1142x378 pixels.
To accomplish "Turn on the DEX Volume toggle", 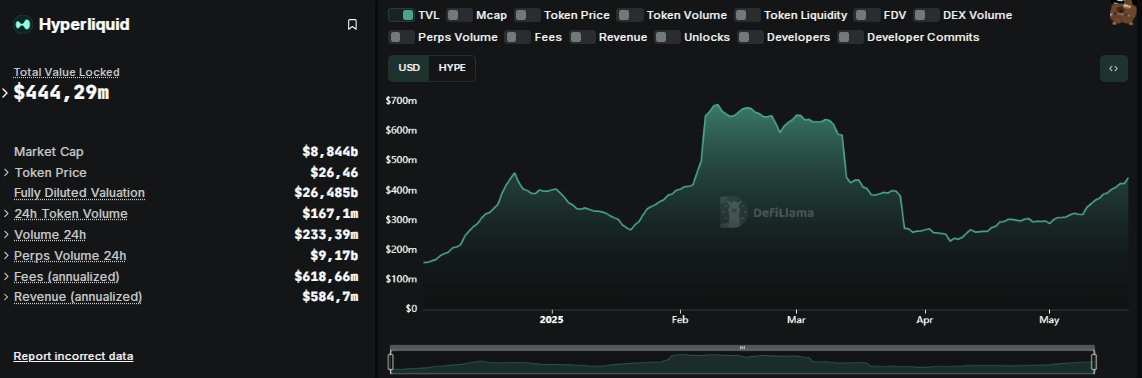I will pyautogui.click(x=926, y=15).
